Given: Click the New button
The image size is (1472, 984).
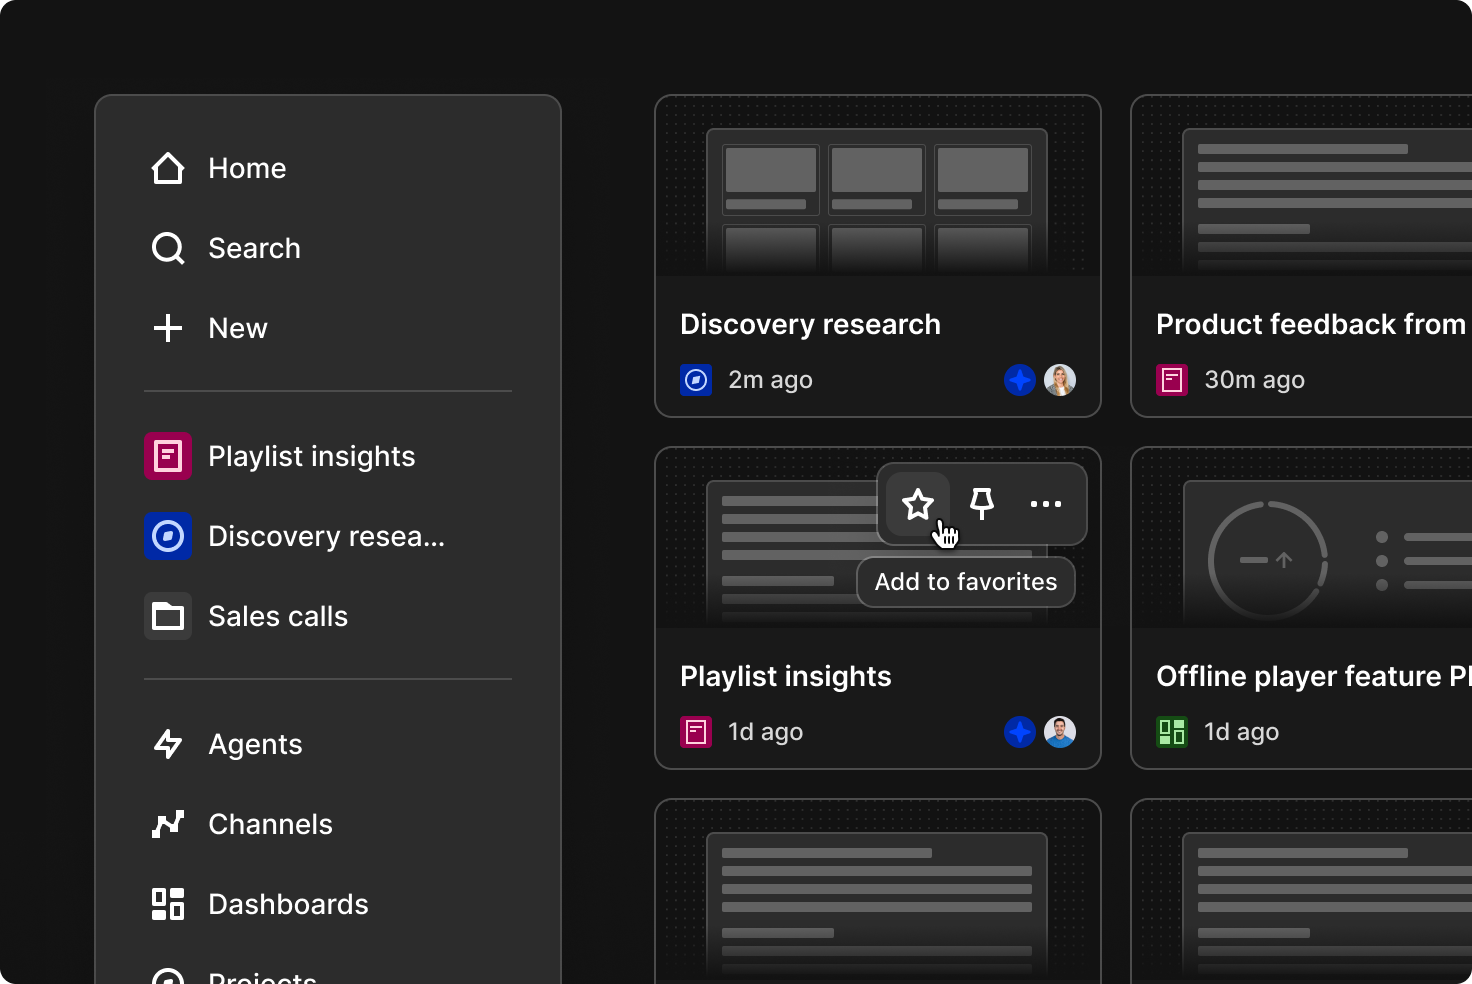Looking at the screenshot, I should (237, 328).
